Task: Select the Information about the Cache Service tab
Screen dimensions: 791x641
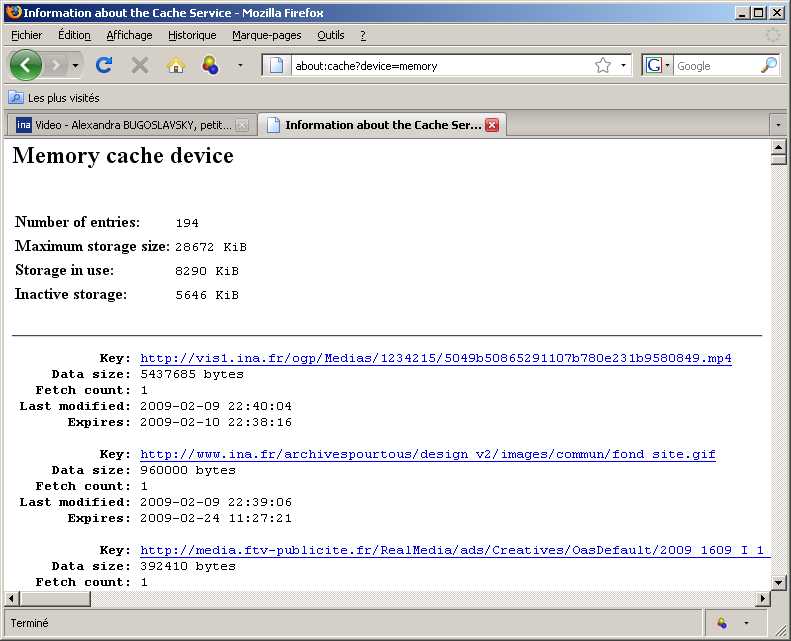Action: click(x=382, y=125)
